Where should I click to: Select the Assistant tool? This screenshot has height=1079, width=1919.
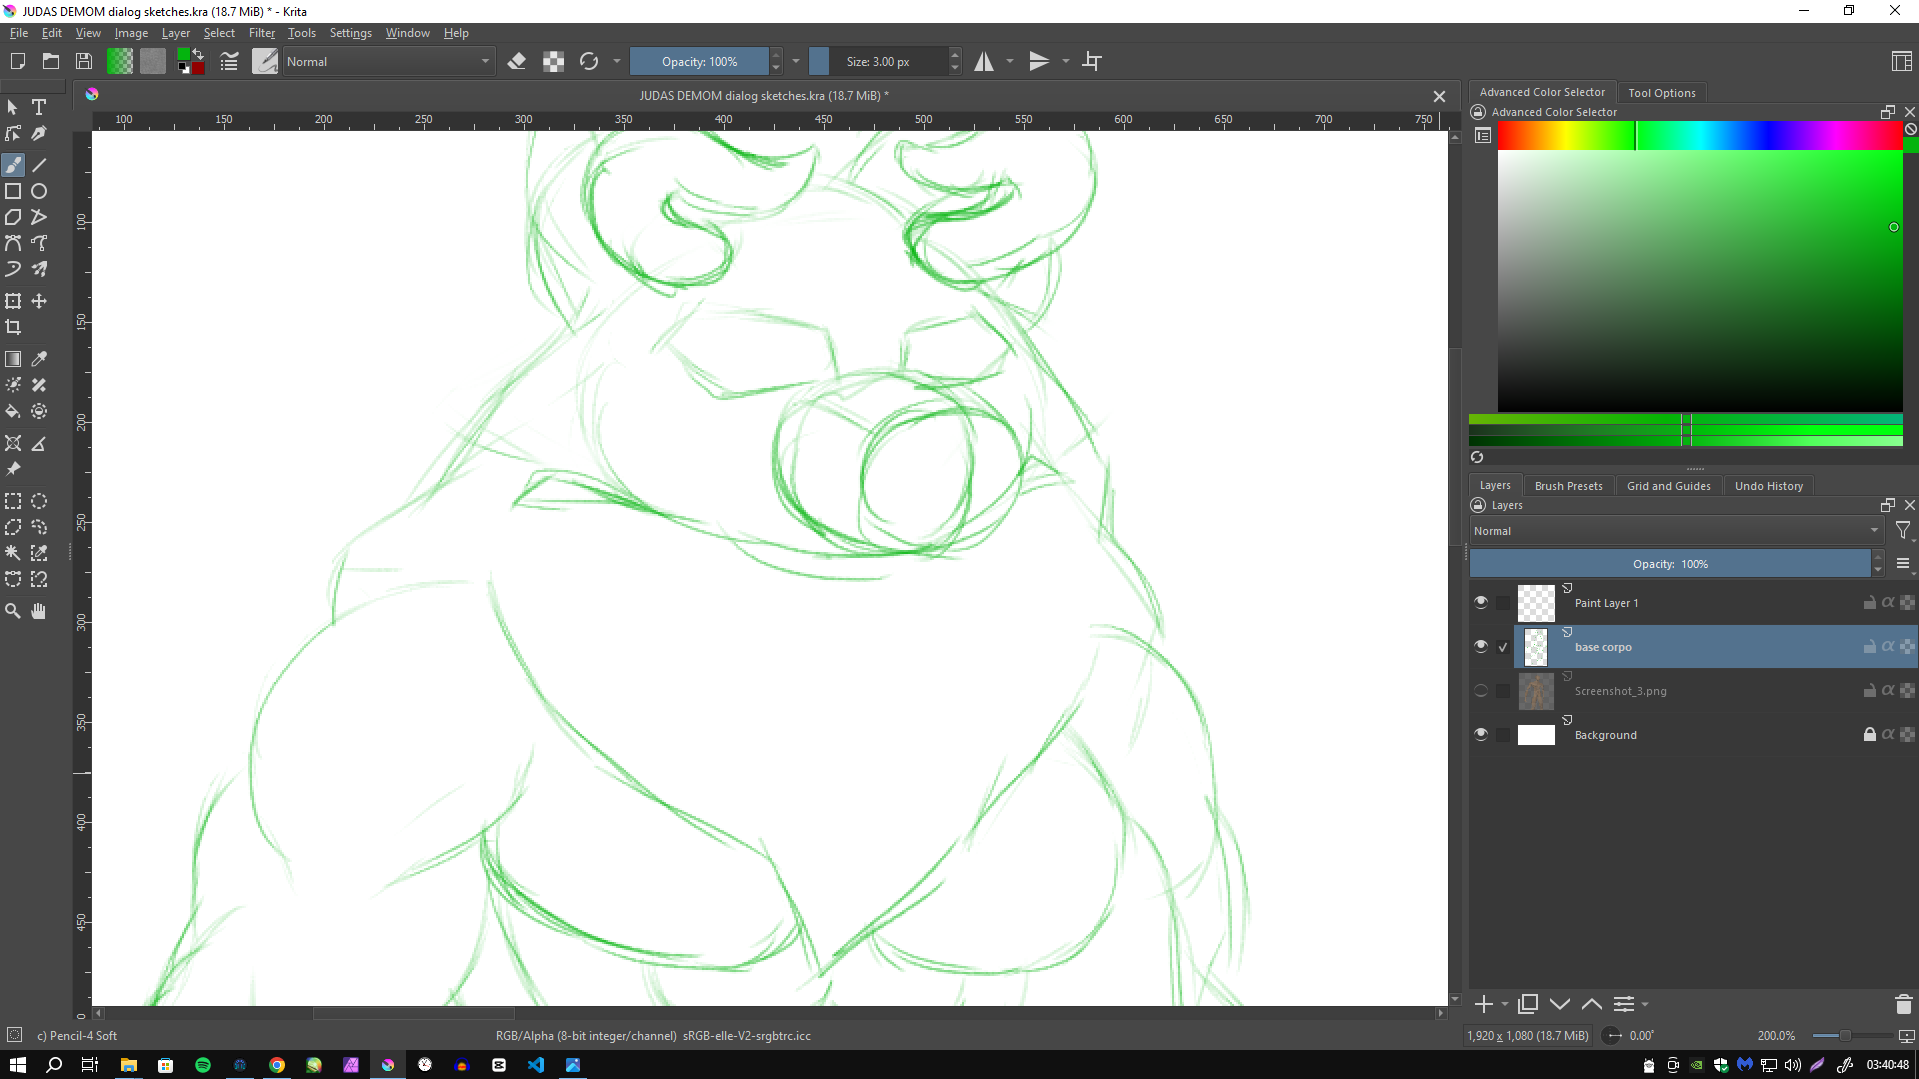click(13, 443)
